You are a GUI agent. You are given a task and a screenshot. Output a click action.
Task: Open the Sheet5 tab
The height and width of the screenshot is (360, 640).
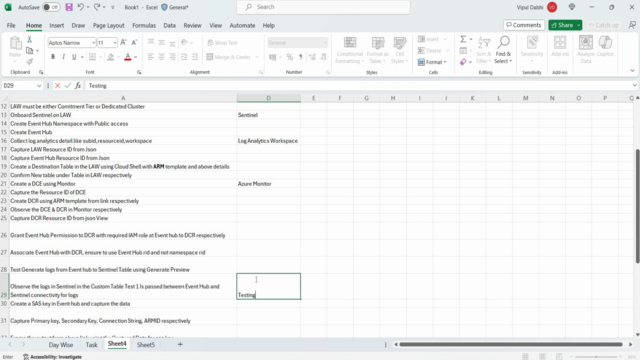[146, 345]
